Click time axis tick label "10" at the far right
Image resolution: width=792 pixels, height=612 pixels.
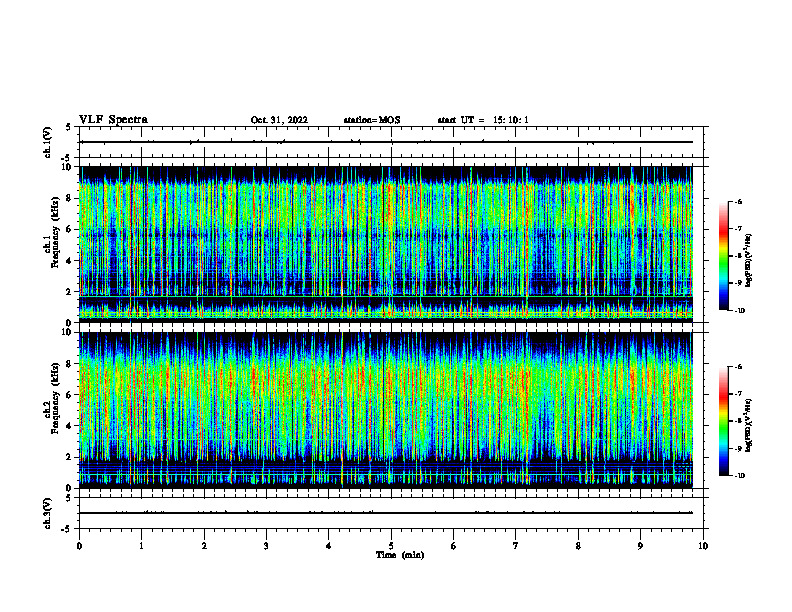tap(703, 546)
